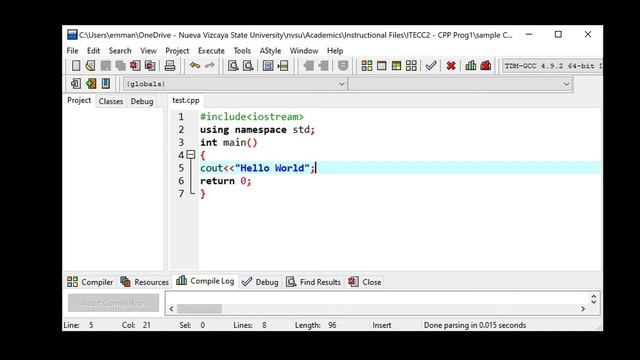
Task: Click the Run window icon
Action: [382, 66]
